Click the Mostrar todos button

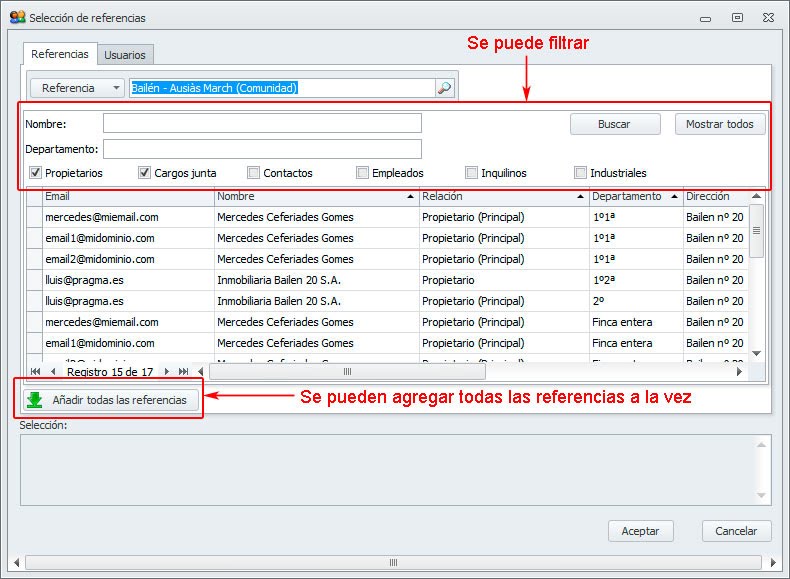(720, 124)
